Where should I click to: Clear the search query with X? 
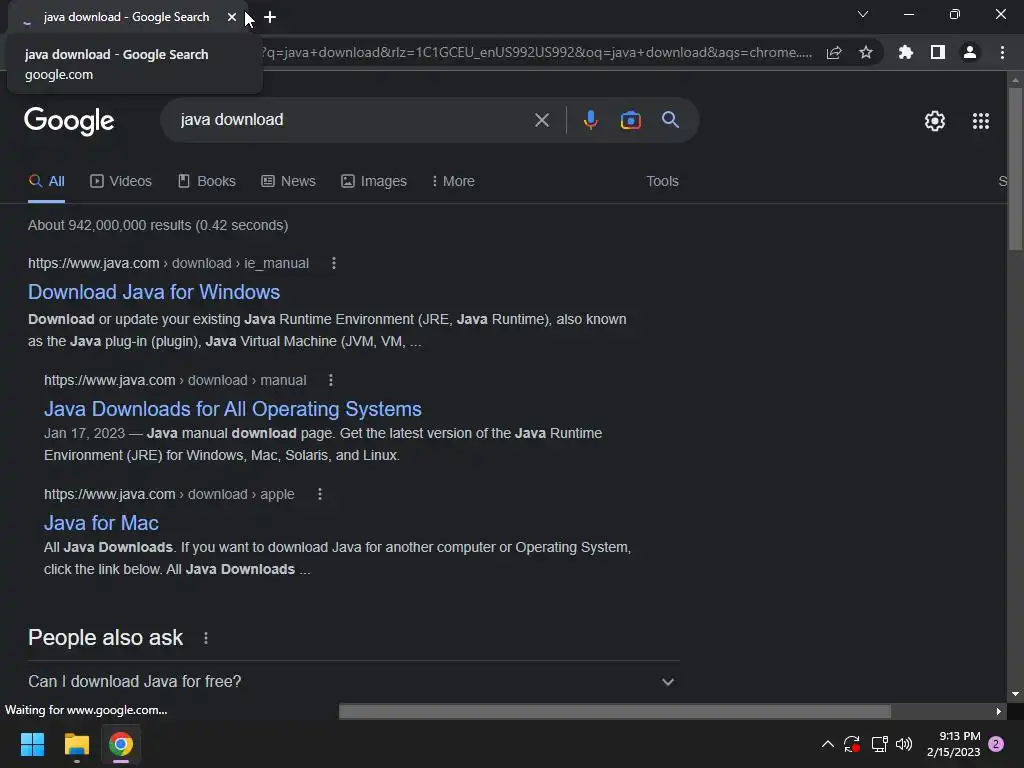541,120
